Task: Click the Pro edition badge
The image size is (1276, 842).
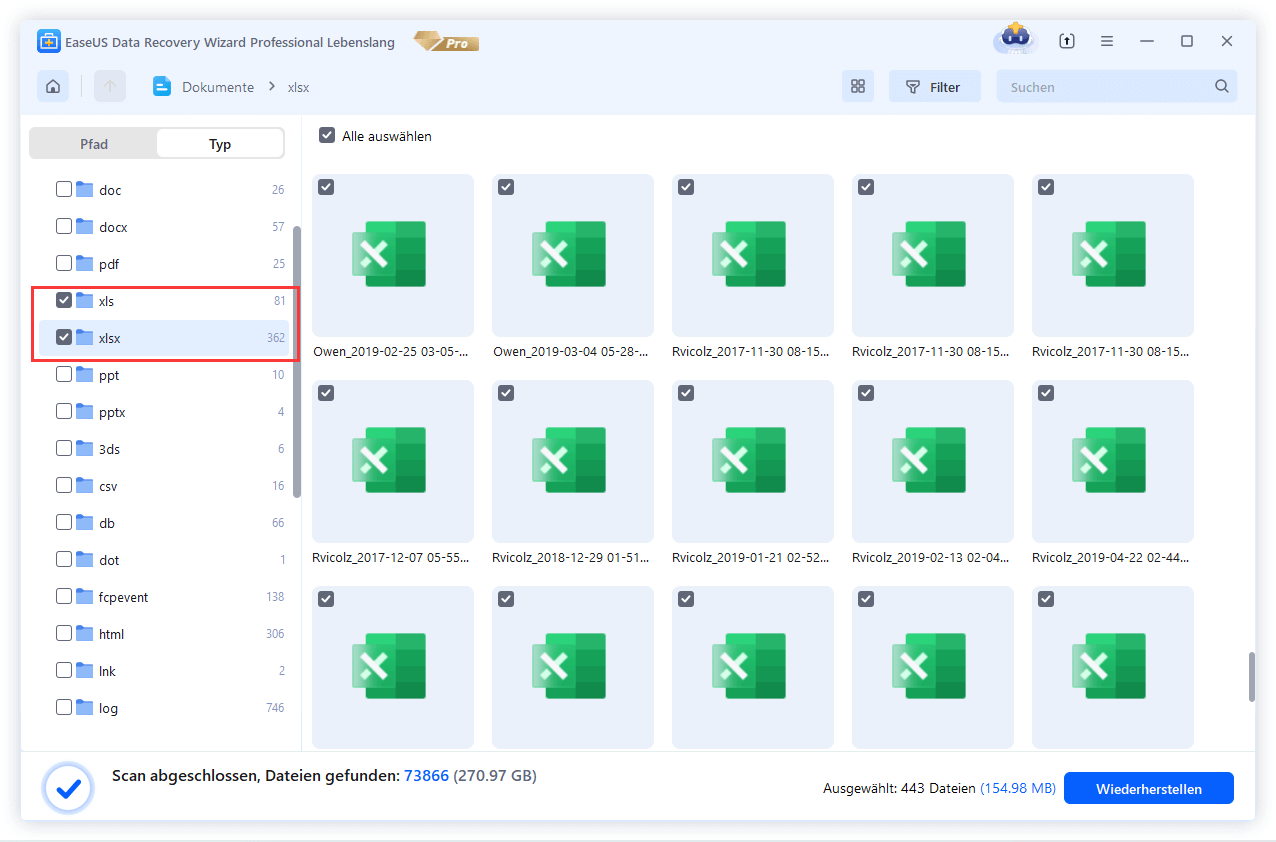Action: coord(446,42)
